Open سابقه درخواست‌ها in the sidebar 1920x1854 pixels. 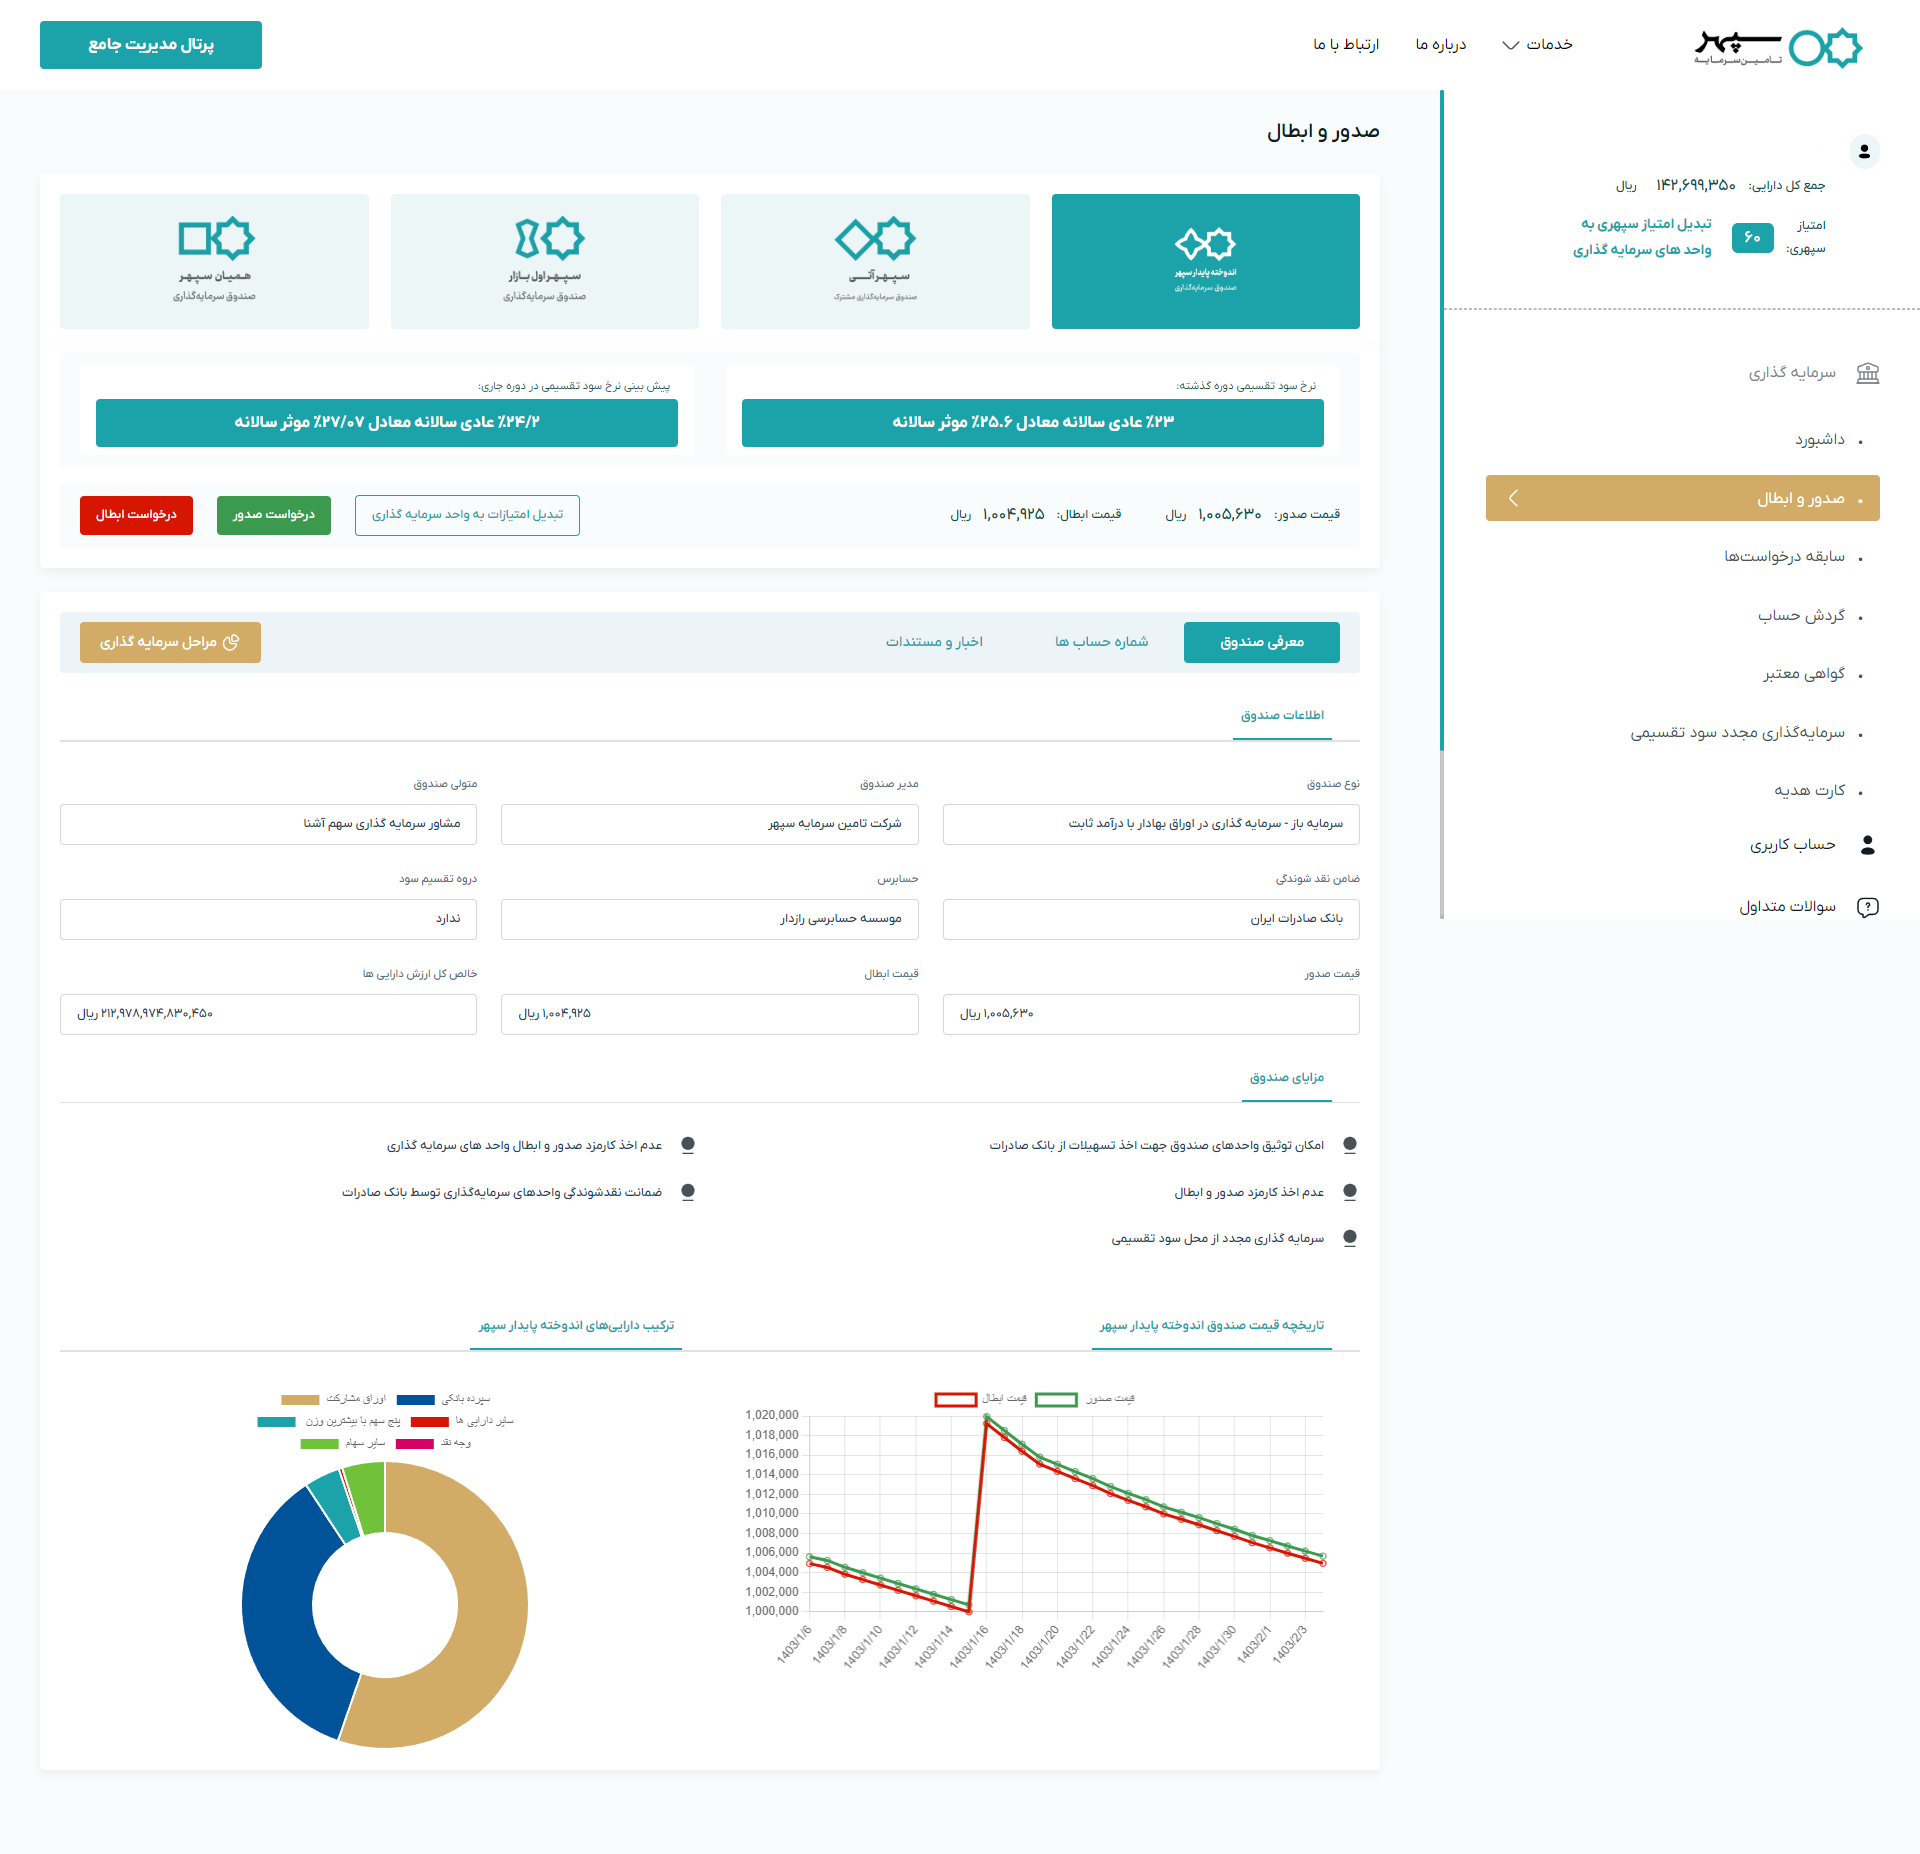click(x=1784, y=557)
